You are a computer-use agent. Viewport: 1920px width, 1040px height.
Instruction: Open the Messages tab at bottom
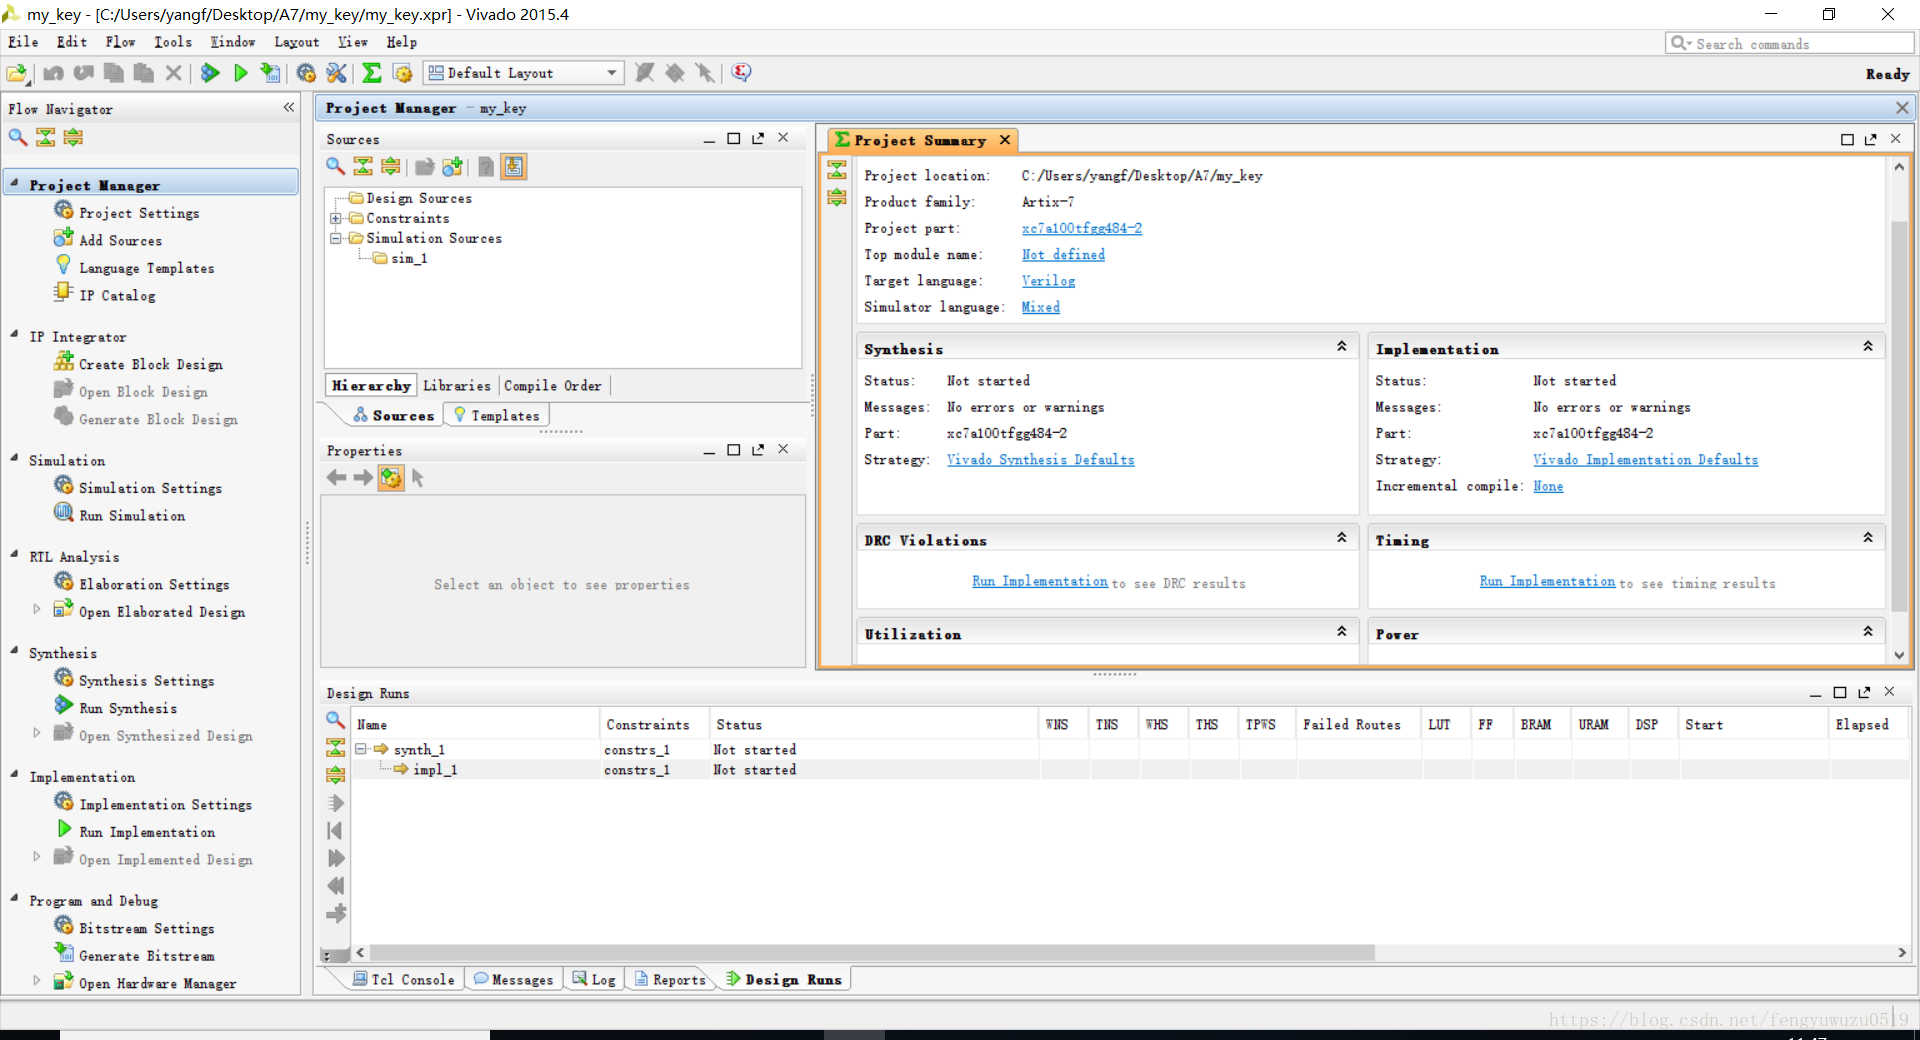tap(513, 979)
